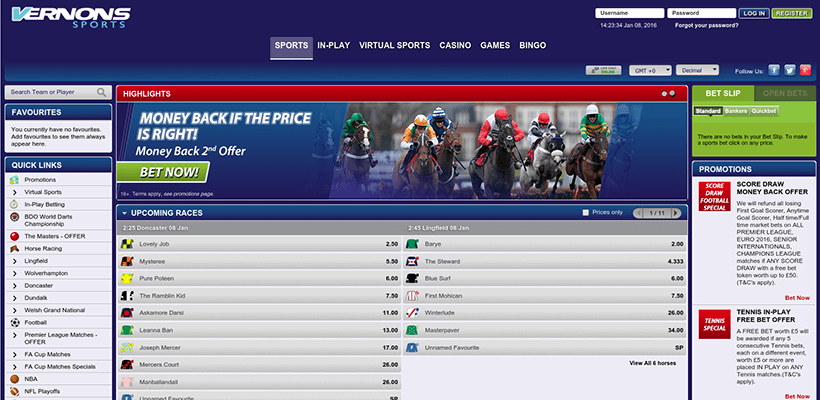Click the Search Team or Player field

click(58, 93)
